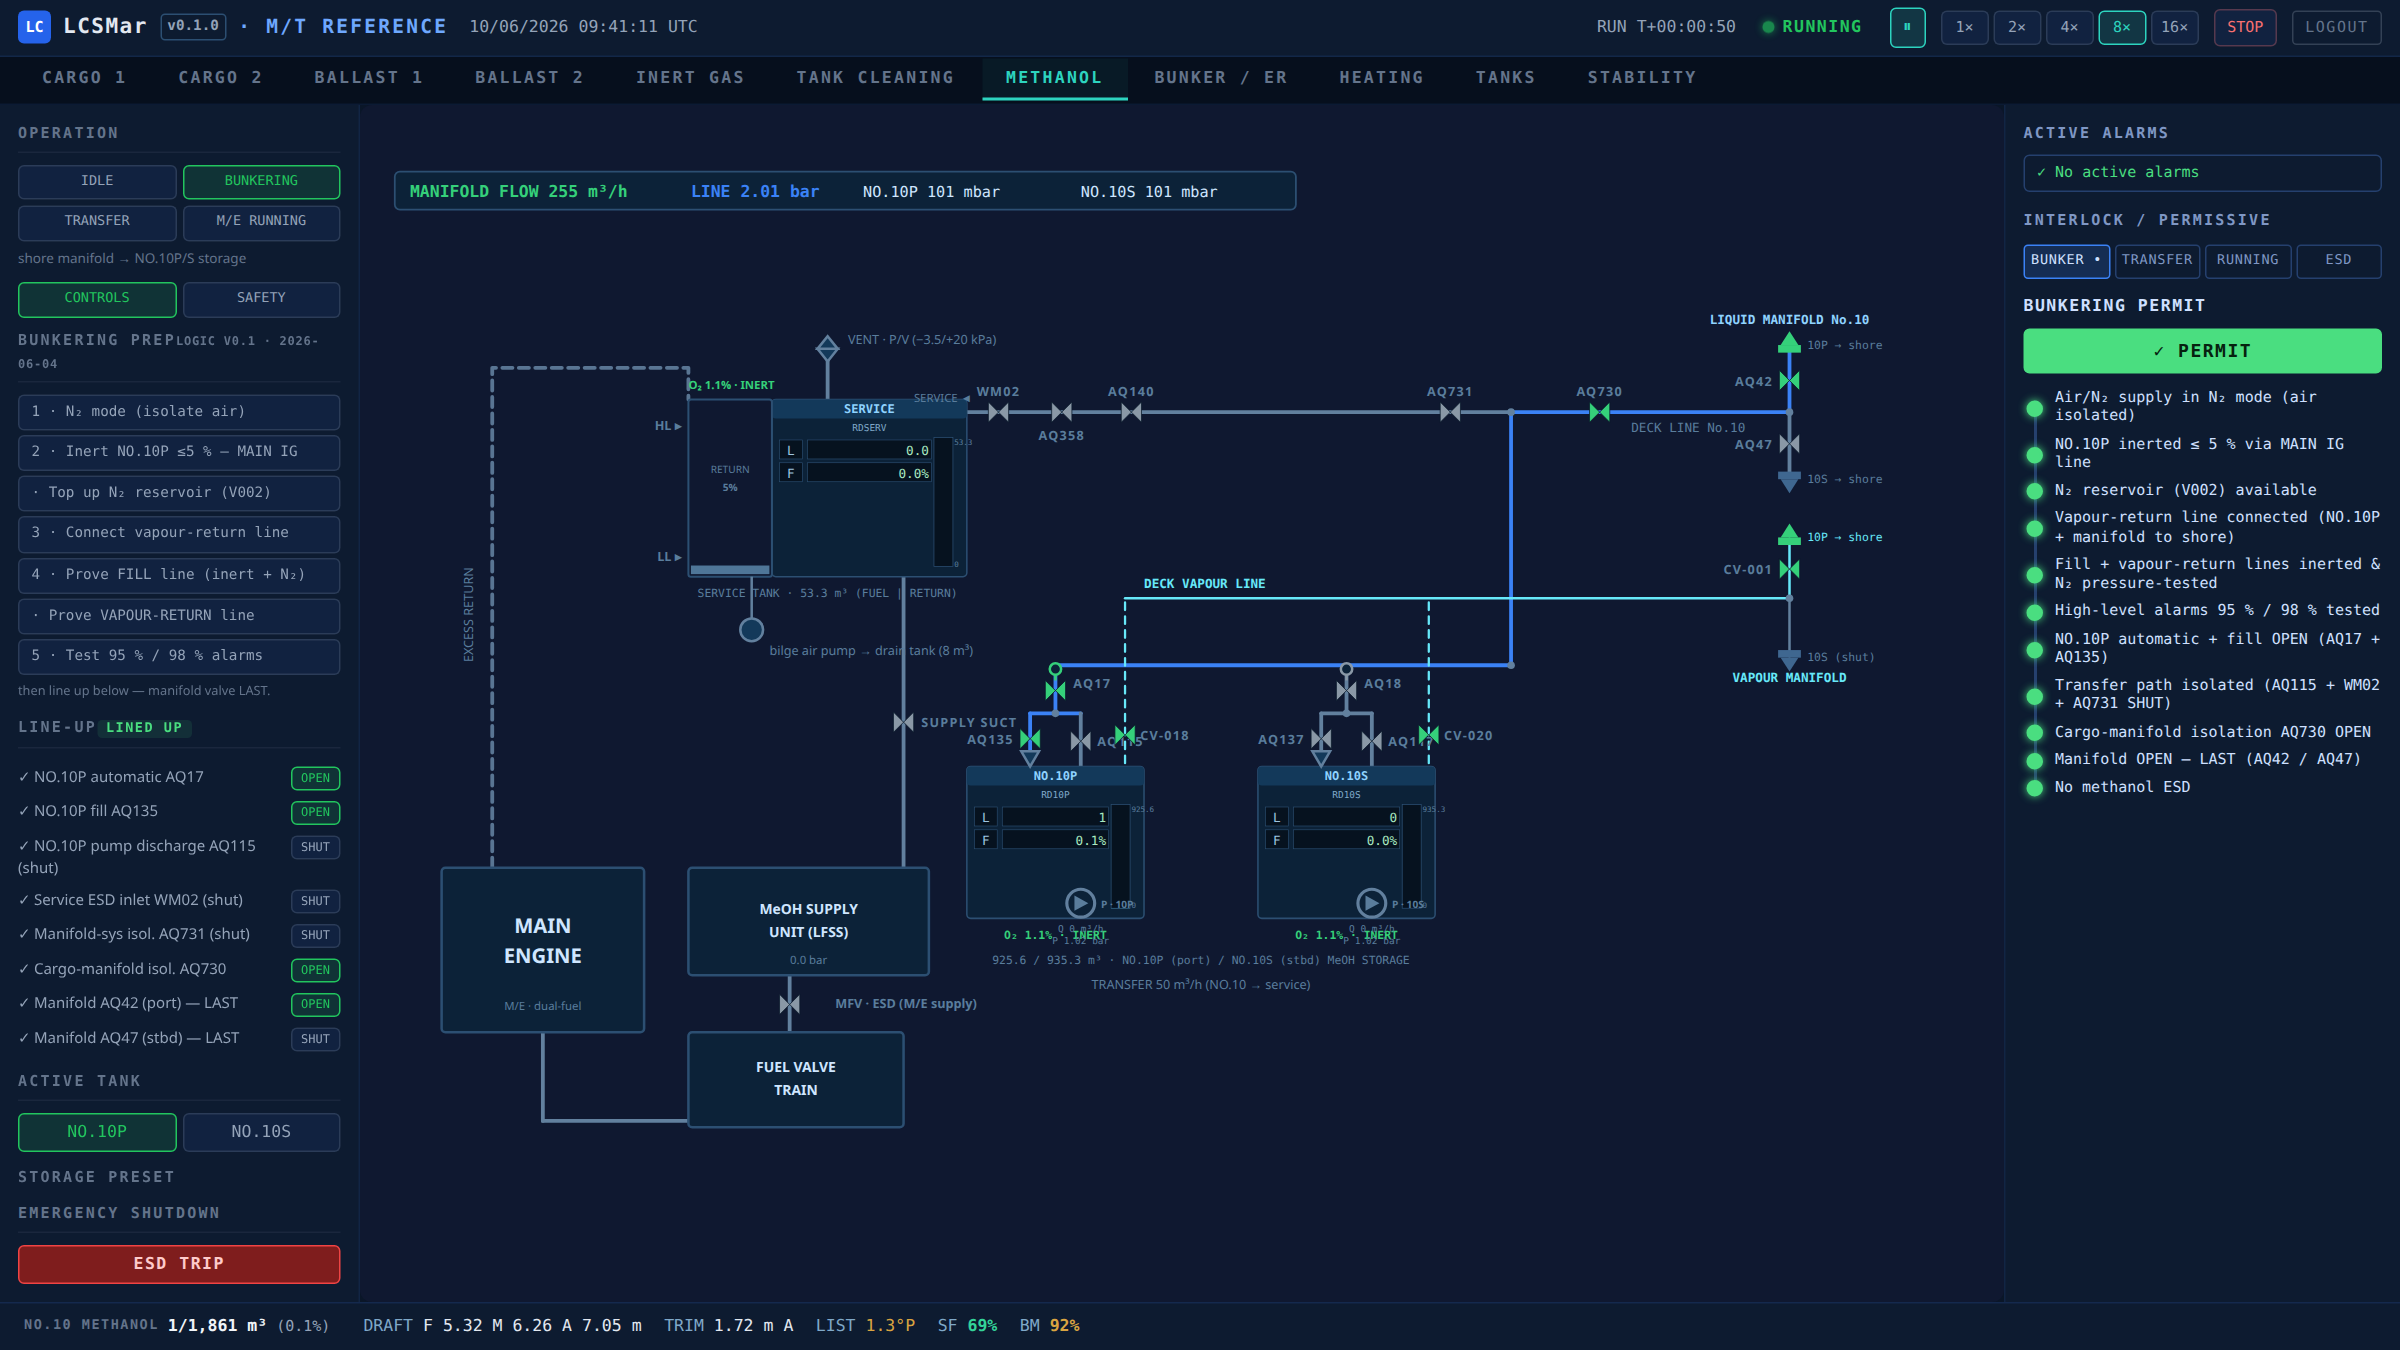Switch to the BALLAST 2 tab
The width and height of the screenshot is (2400, 1350).
[529, 78]
